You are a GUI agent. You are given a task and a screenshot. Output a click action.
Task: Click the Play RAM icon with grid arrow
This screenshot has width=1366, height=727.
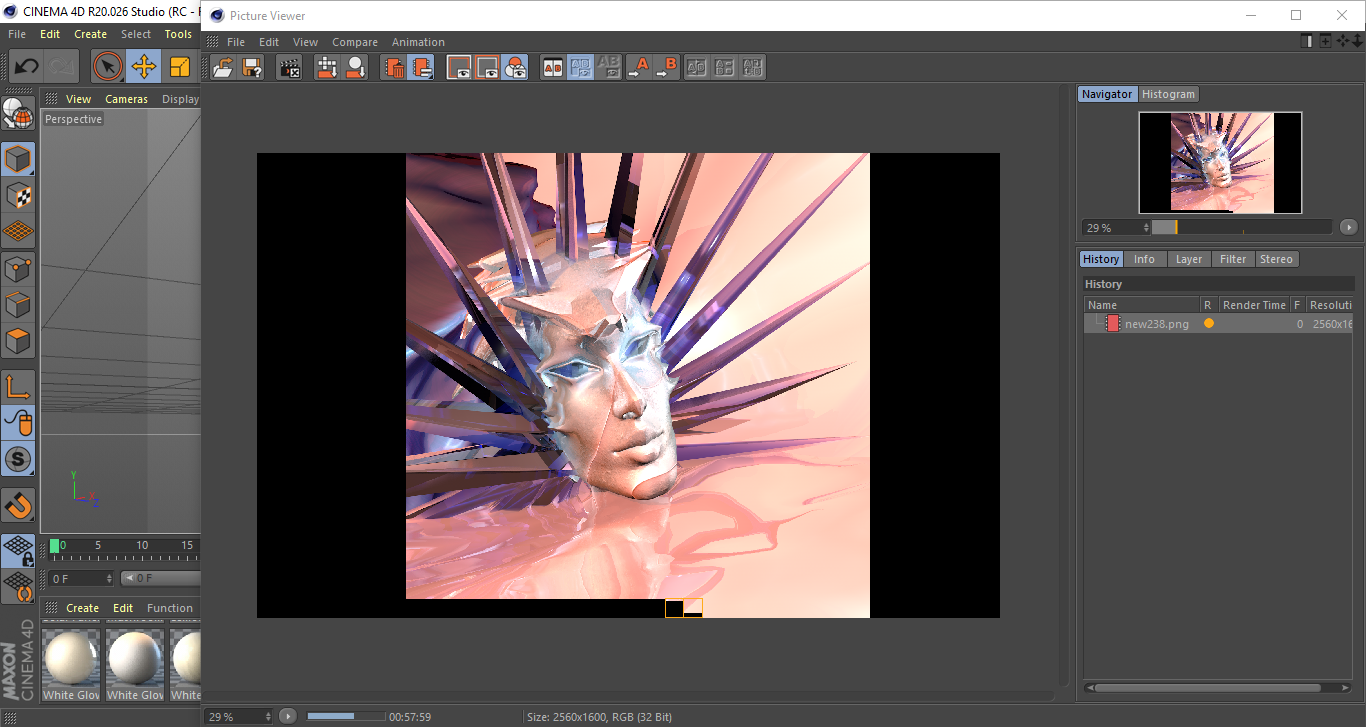click(327, 67)
